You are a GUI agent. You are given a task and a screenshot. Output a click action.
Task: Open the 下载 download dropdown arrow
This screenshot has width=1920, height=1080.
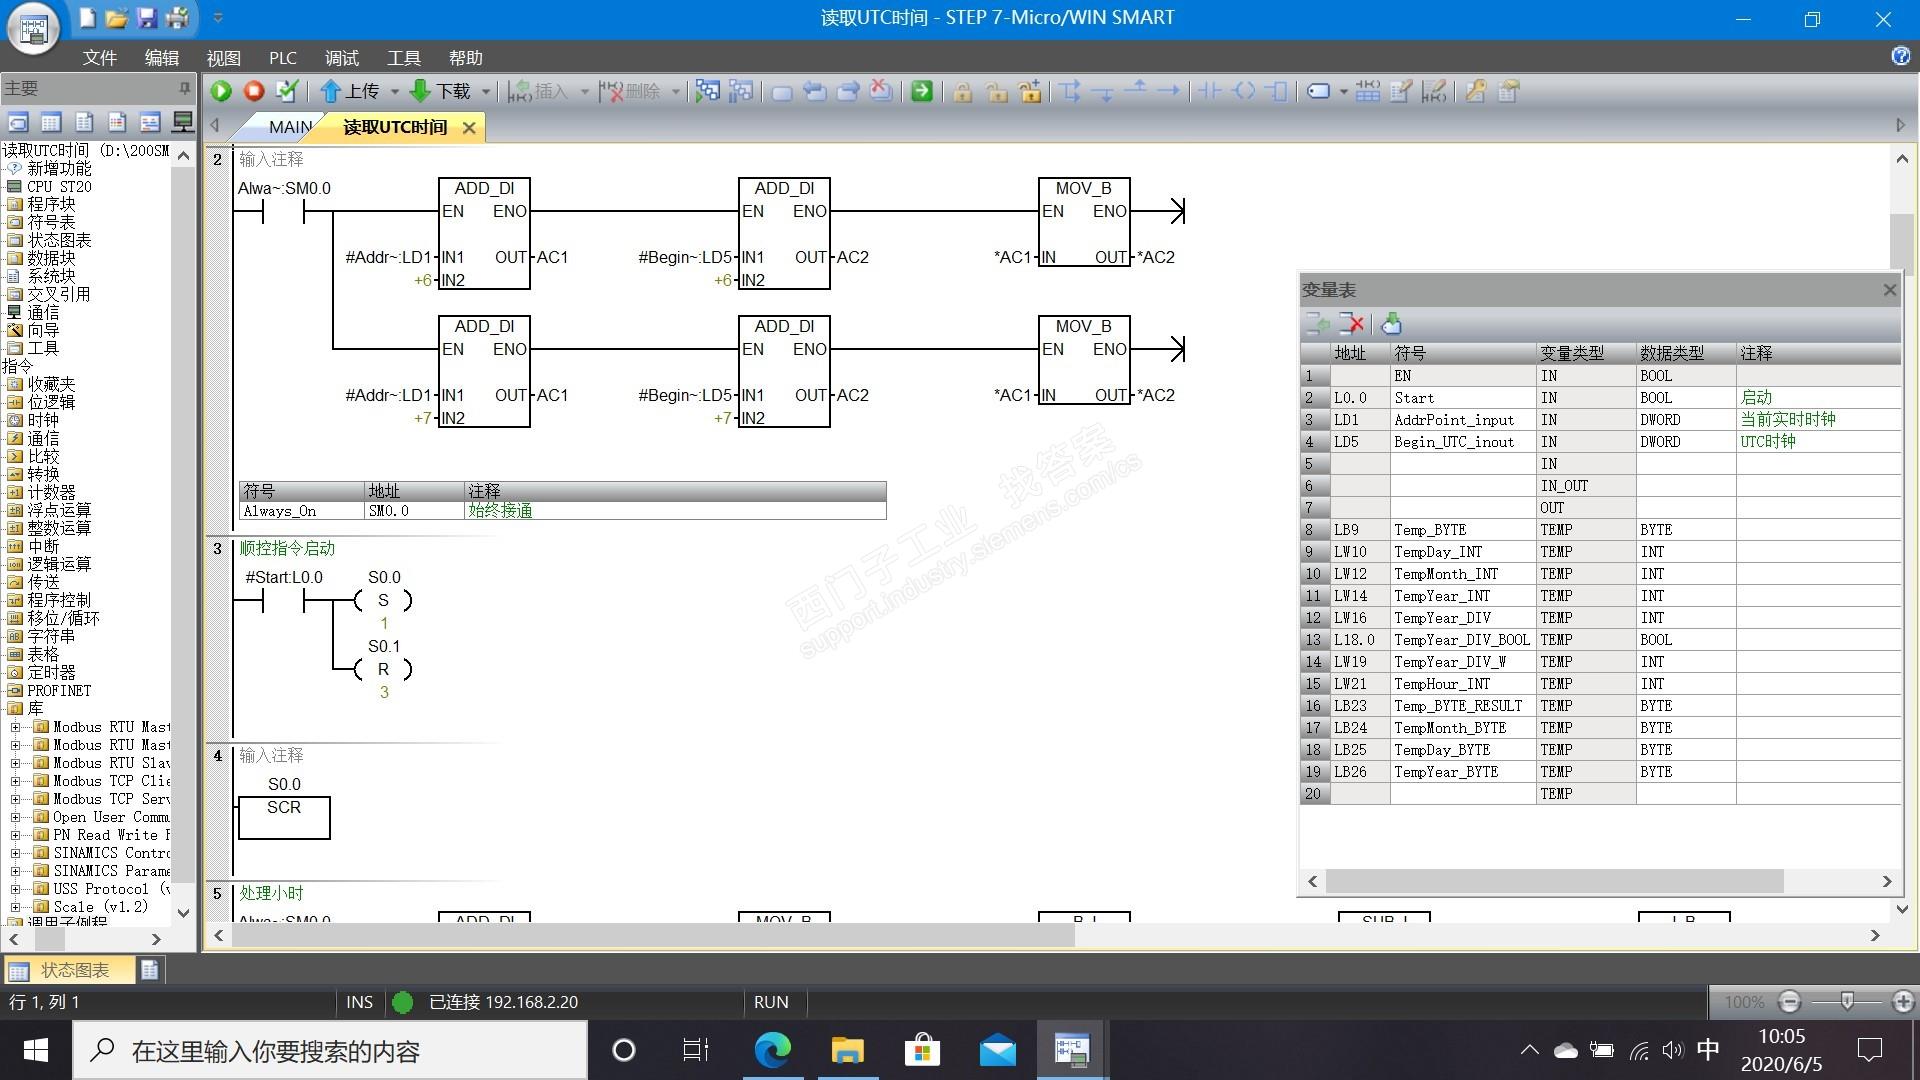coord(487,92)
